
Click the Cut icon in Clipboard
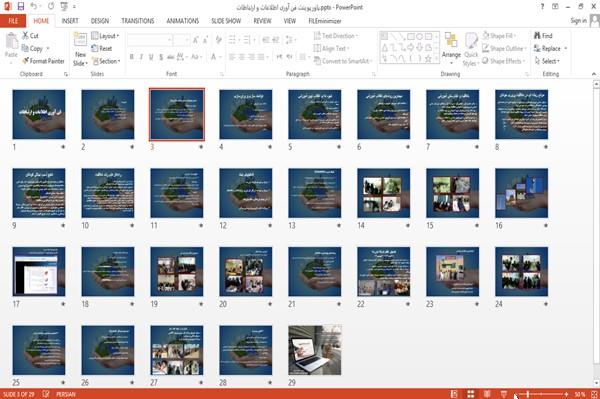[x=30, y=36]
